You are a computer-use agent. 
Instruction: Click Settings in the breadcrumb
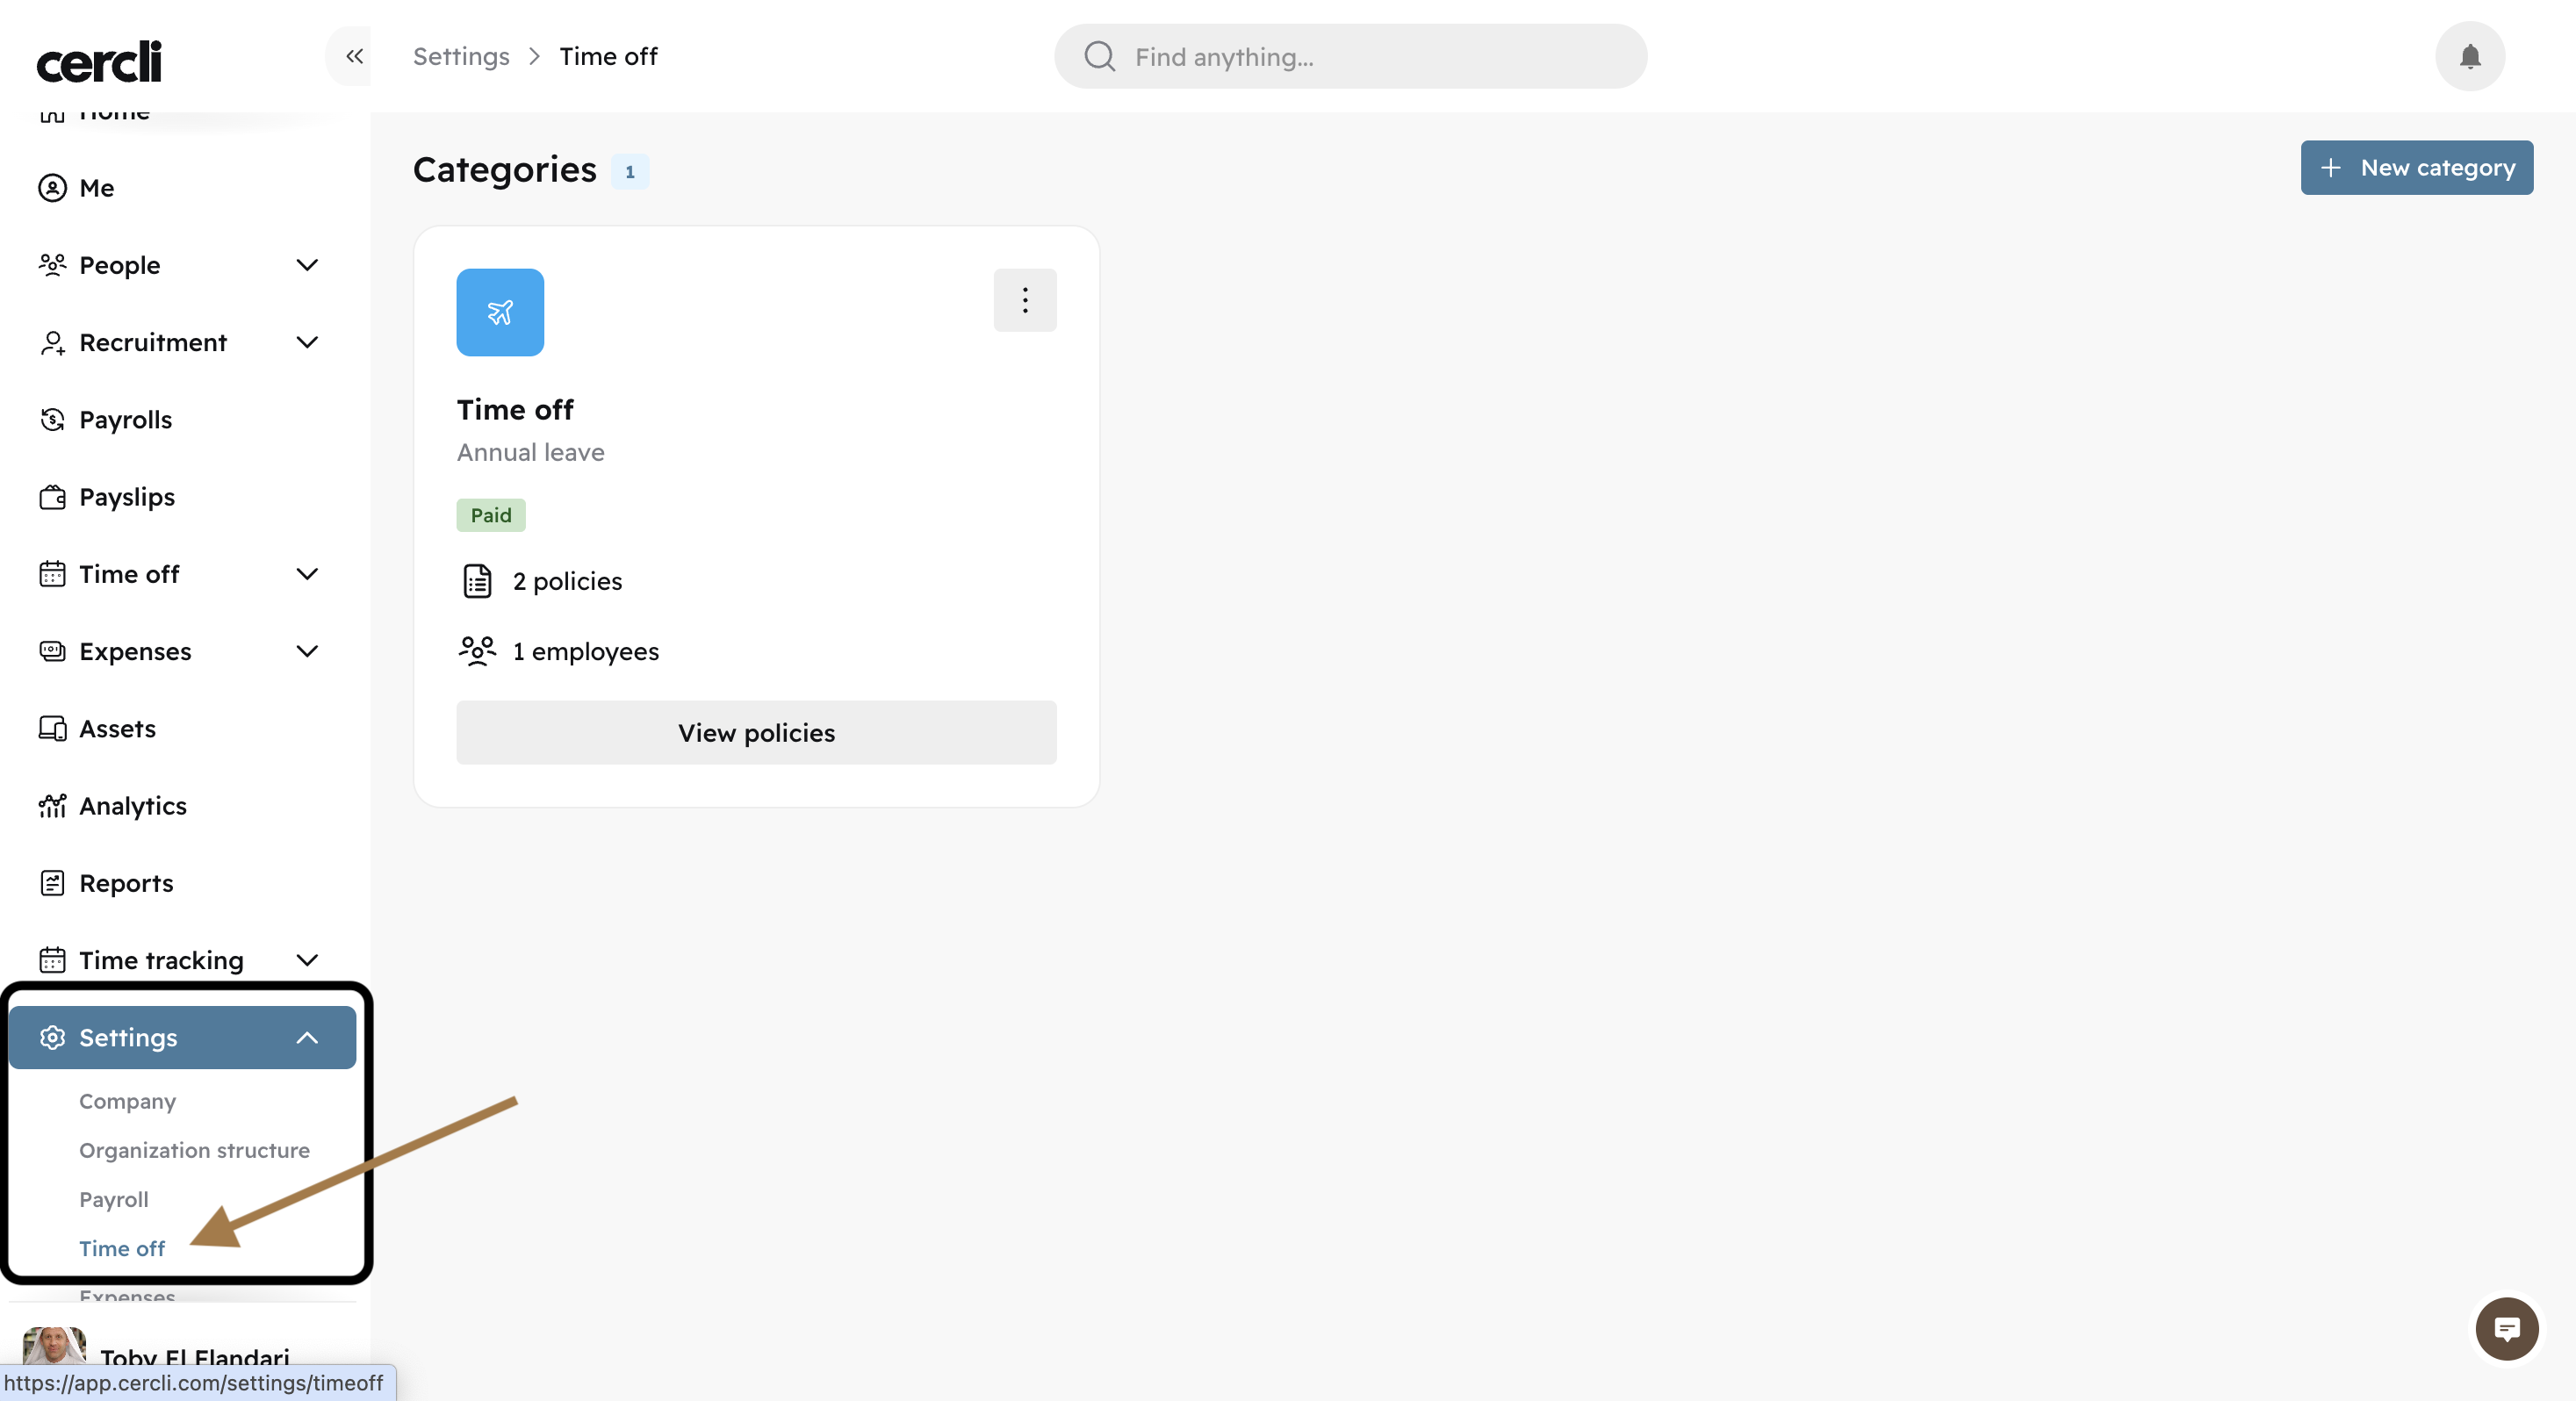click(x=461, y=57)
